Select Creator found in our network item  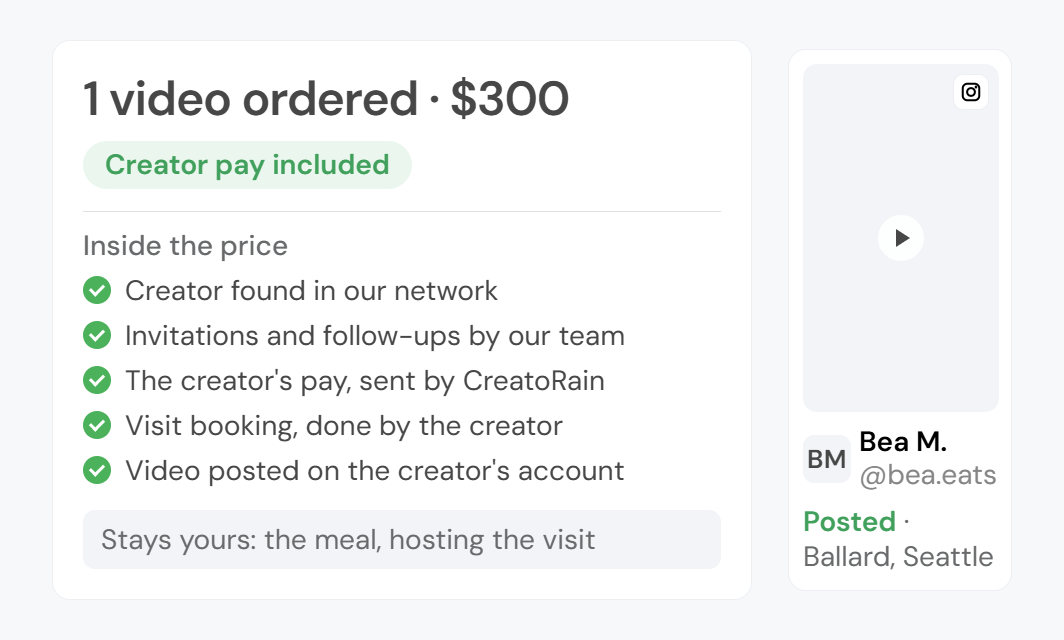(x=311, y=290)
